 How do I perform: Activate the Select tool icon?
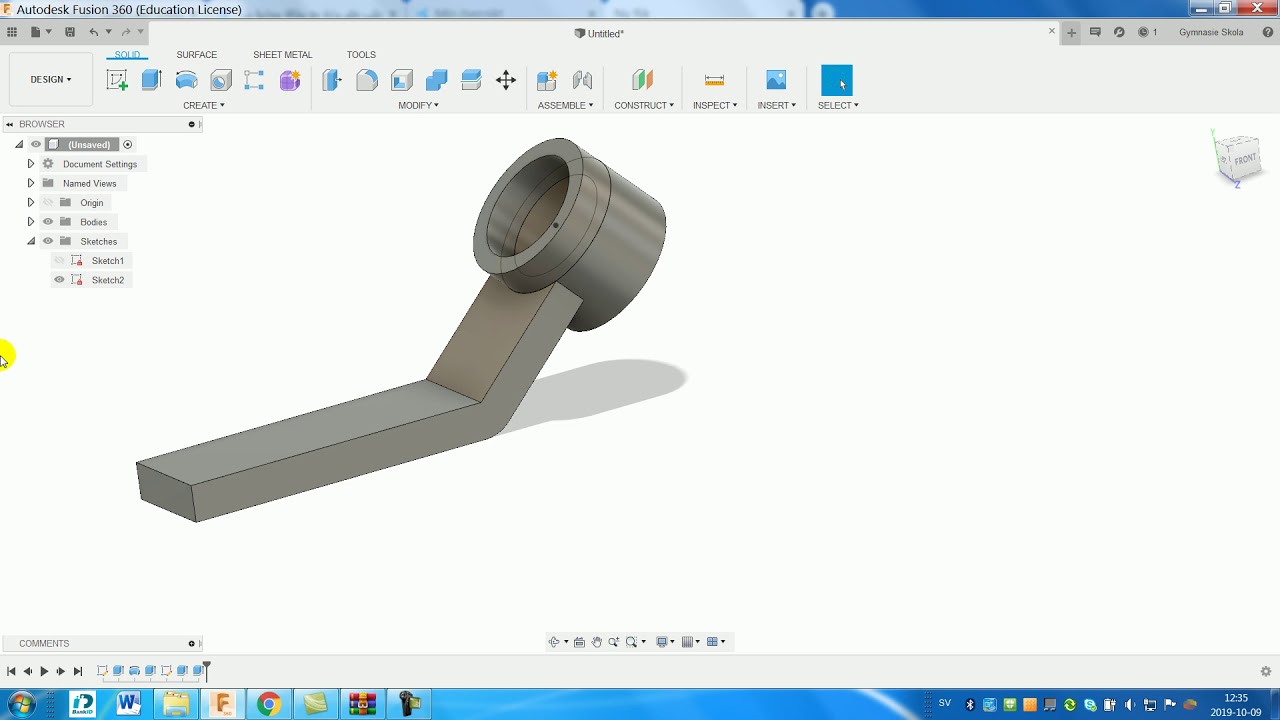pyautogui.click(x=837, y=80)
